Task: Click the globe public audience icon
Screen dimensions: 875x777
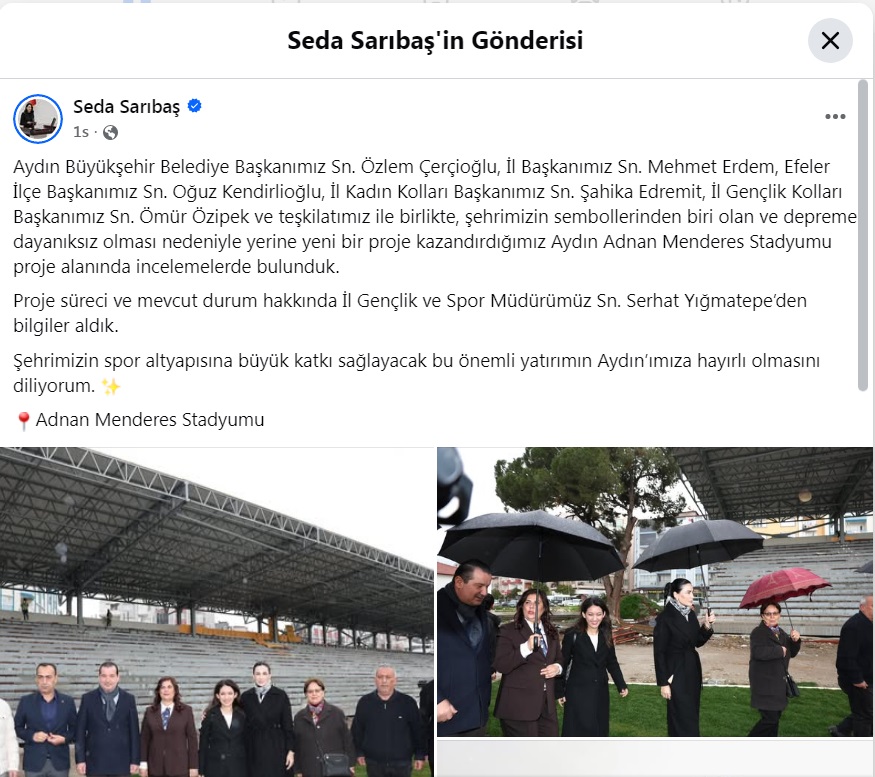Action: (110, 132)
